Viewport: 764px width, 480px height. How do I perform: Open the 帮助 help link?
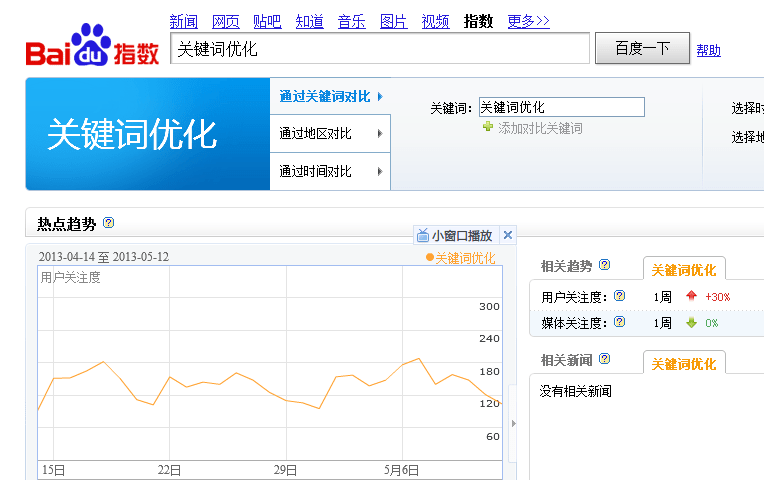pyautogui.click(x=708, y=51)
